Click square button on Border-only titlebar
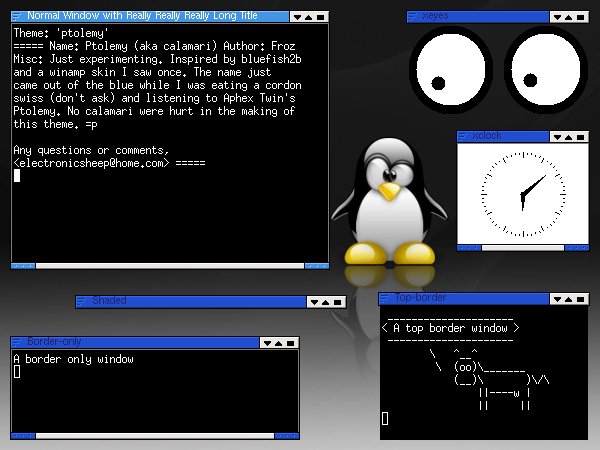 pyautogui.click(x=291, y=343)
